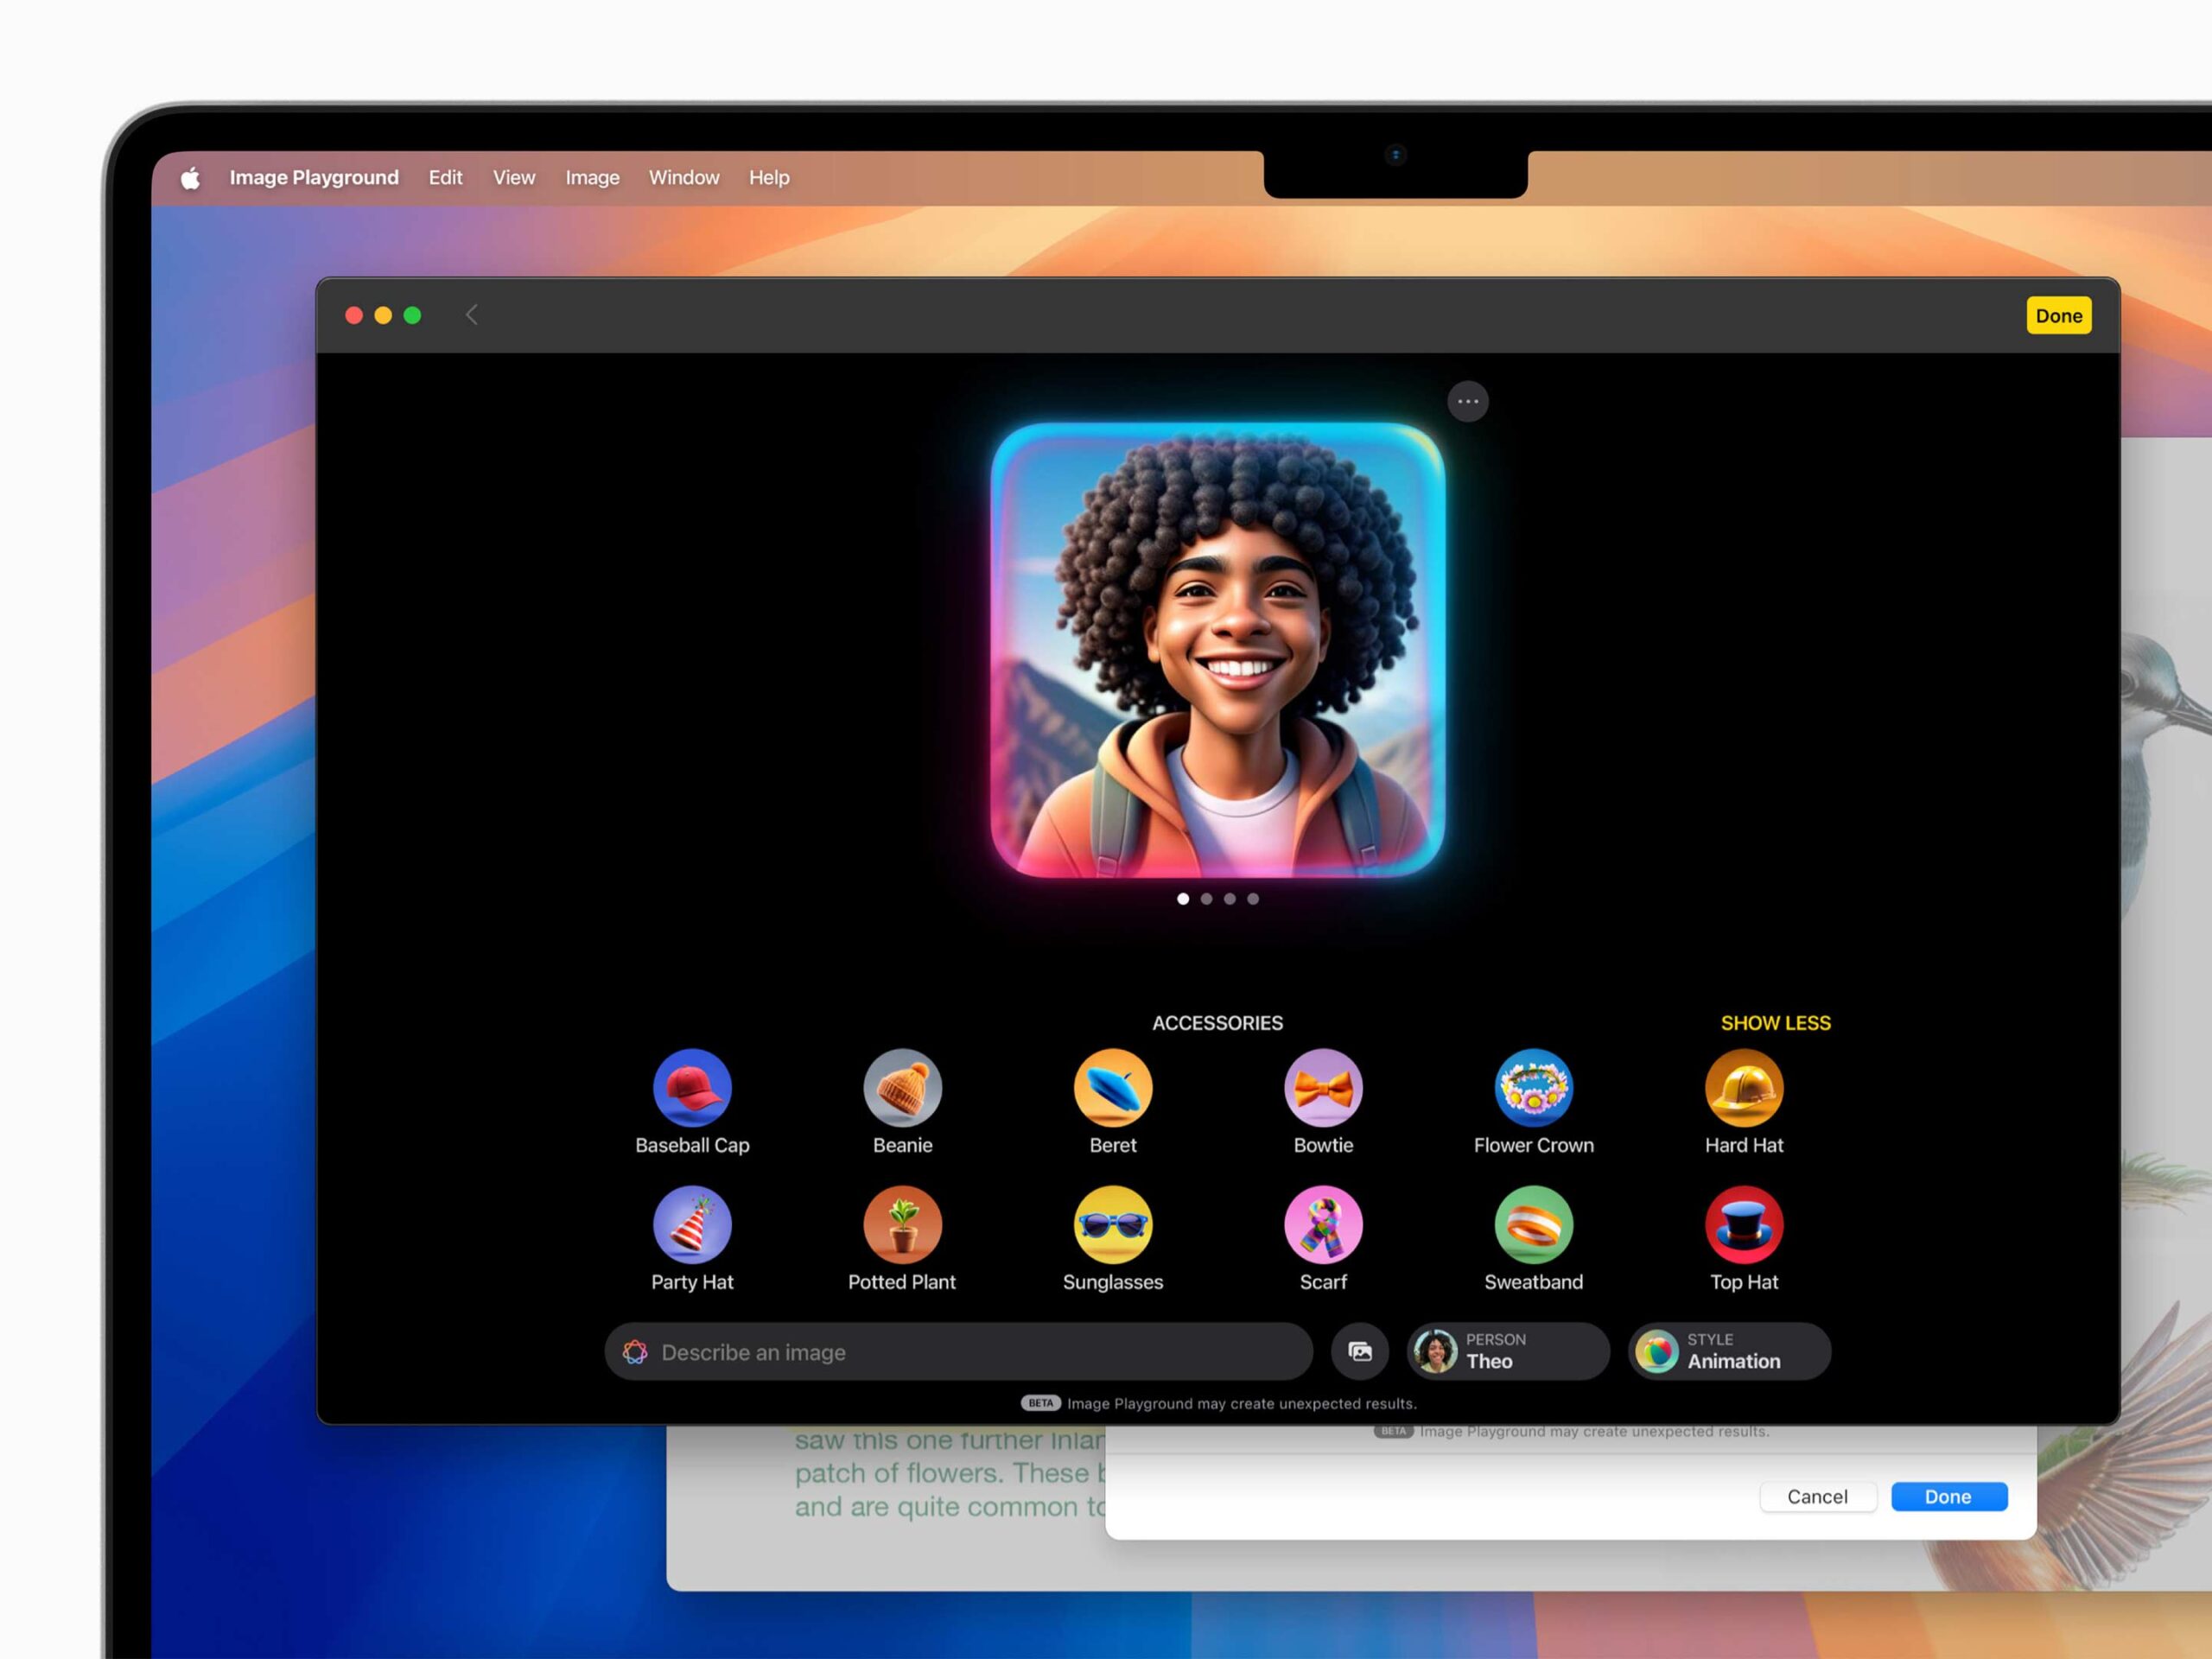Open the Help menu
This screenshot has height=1659, width=2212.
pos(769,177)
